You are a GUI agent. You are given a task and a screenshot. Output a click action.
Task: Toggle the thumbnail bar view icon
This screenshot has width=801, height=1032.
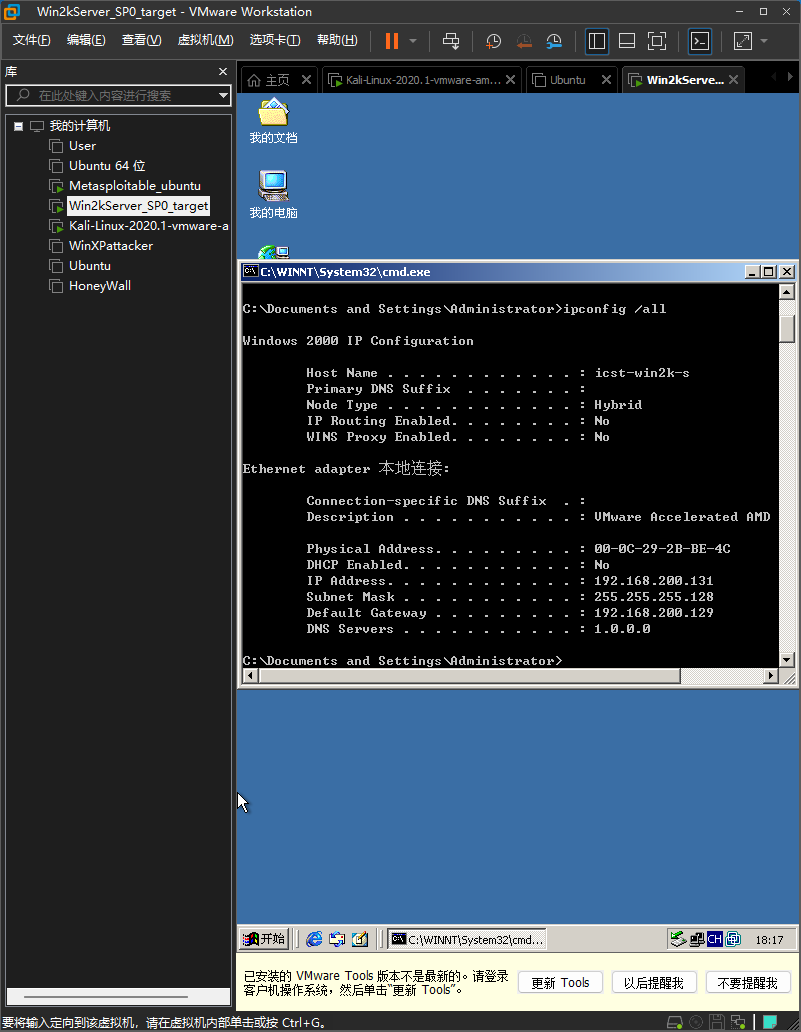tap(627, 41)
